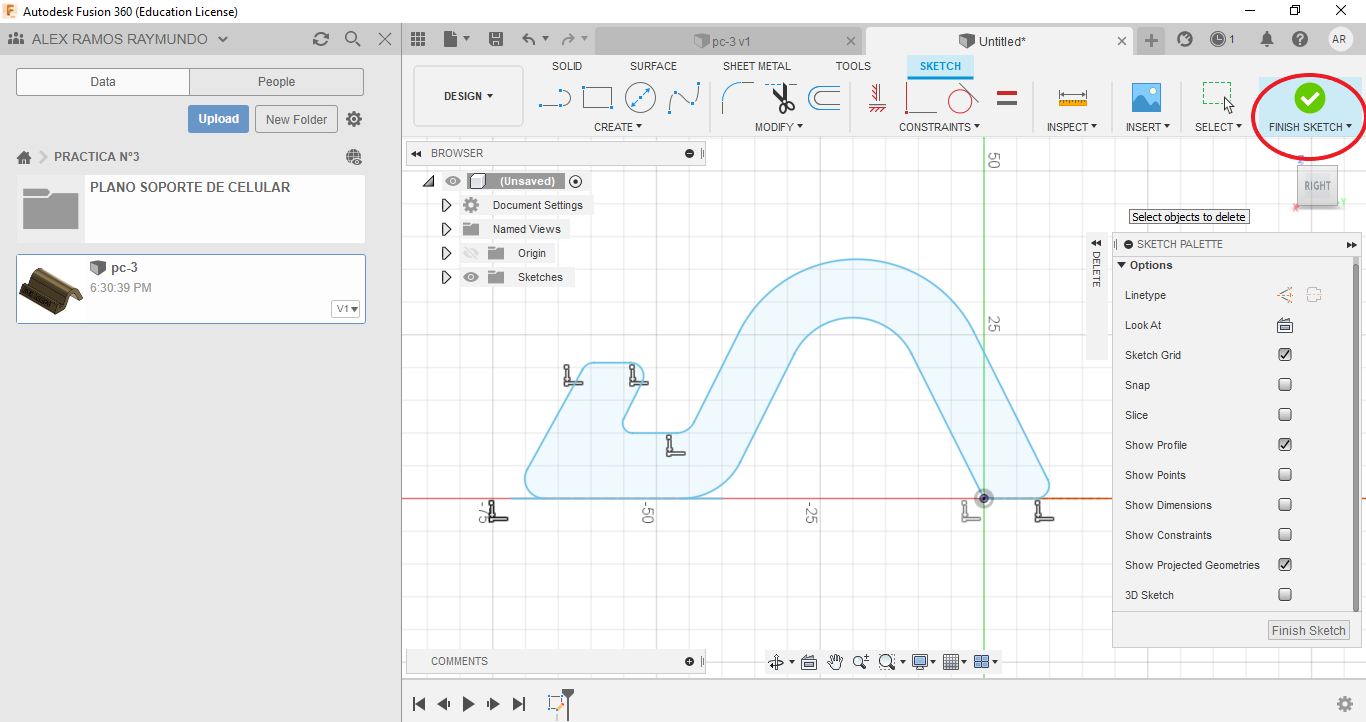Image resolution: width=1366 pixels, height=722 pixels.
Task: Click the Look At icon in Sketch Palette
Action: (x=1285, y=325)
